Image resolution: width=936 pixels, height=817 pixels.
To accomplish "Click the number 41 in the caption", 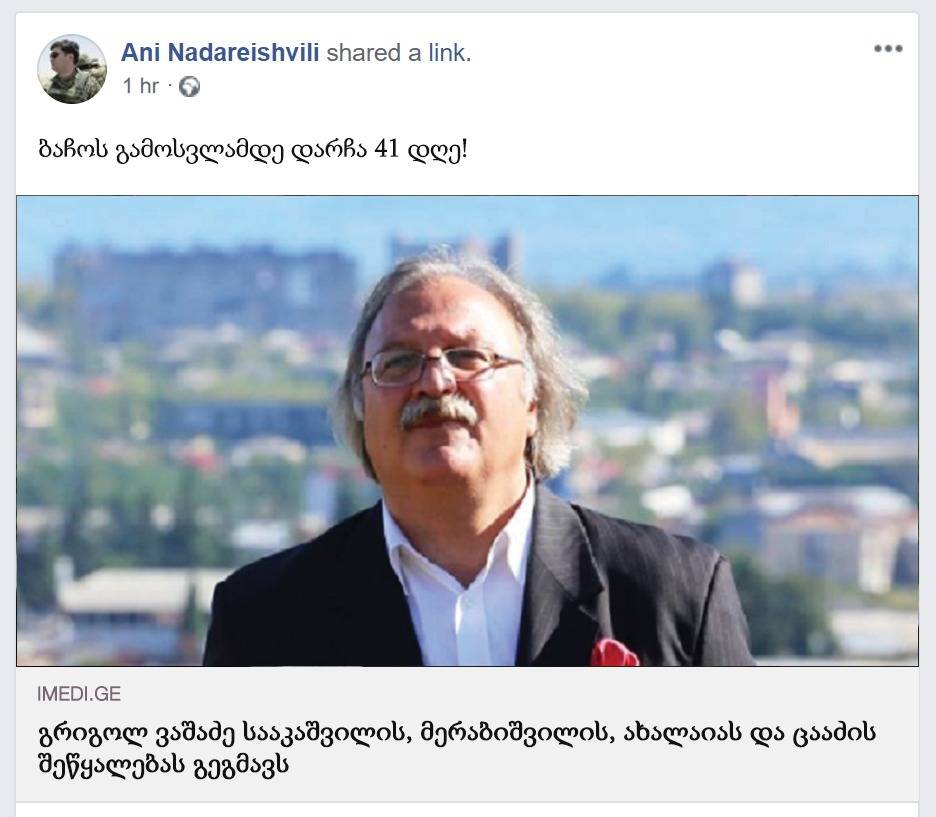I will point(387,149).
